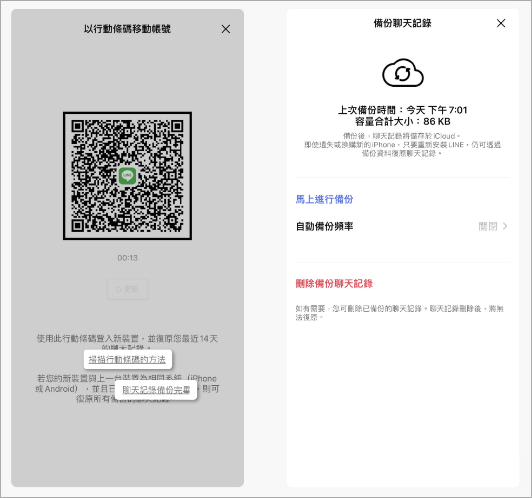
Task: Close the 備份聊天記錄 panel
Action: 501,23
